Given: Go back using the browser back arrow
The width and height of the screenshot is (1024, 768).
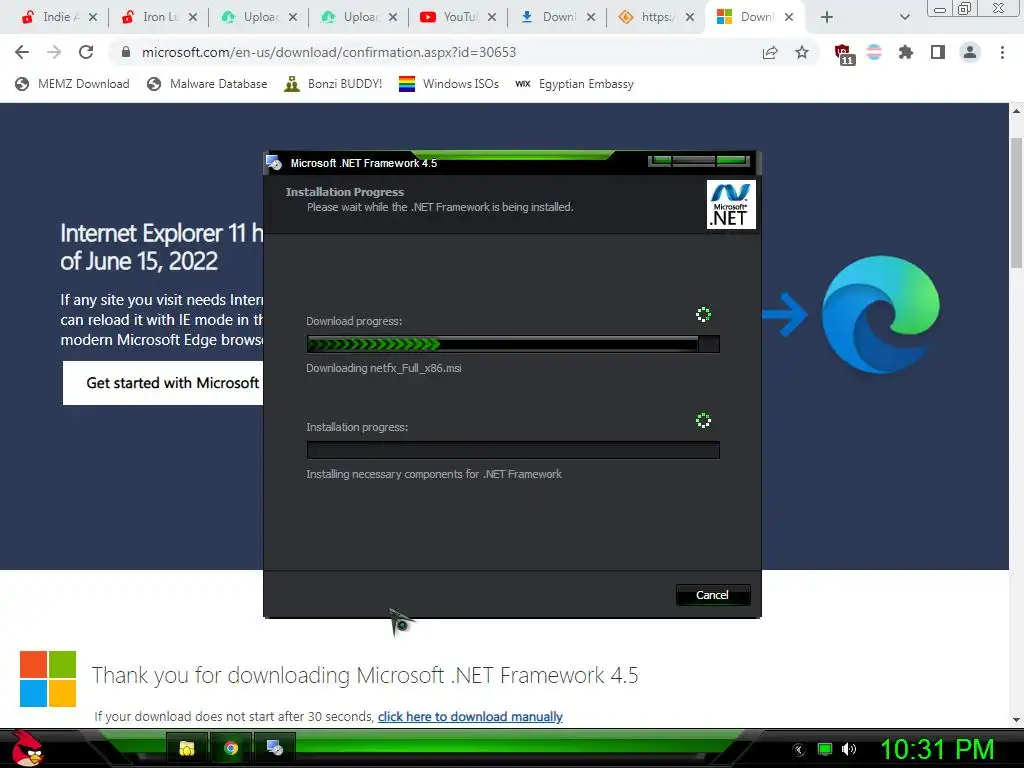Looking at the screenshot, I should coord(22,52).
